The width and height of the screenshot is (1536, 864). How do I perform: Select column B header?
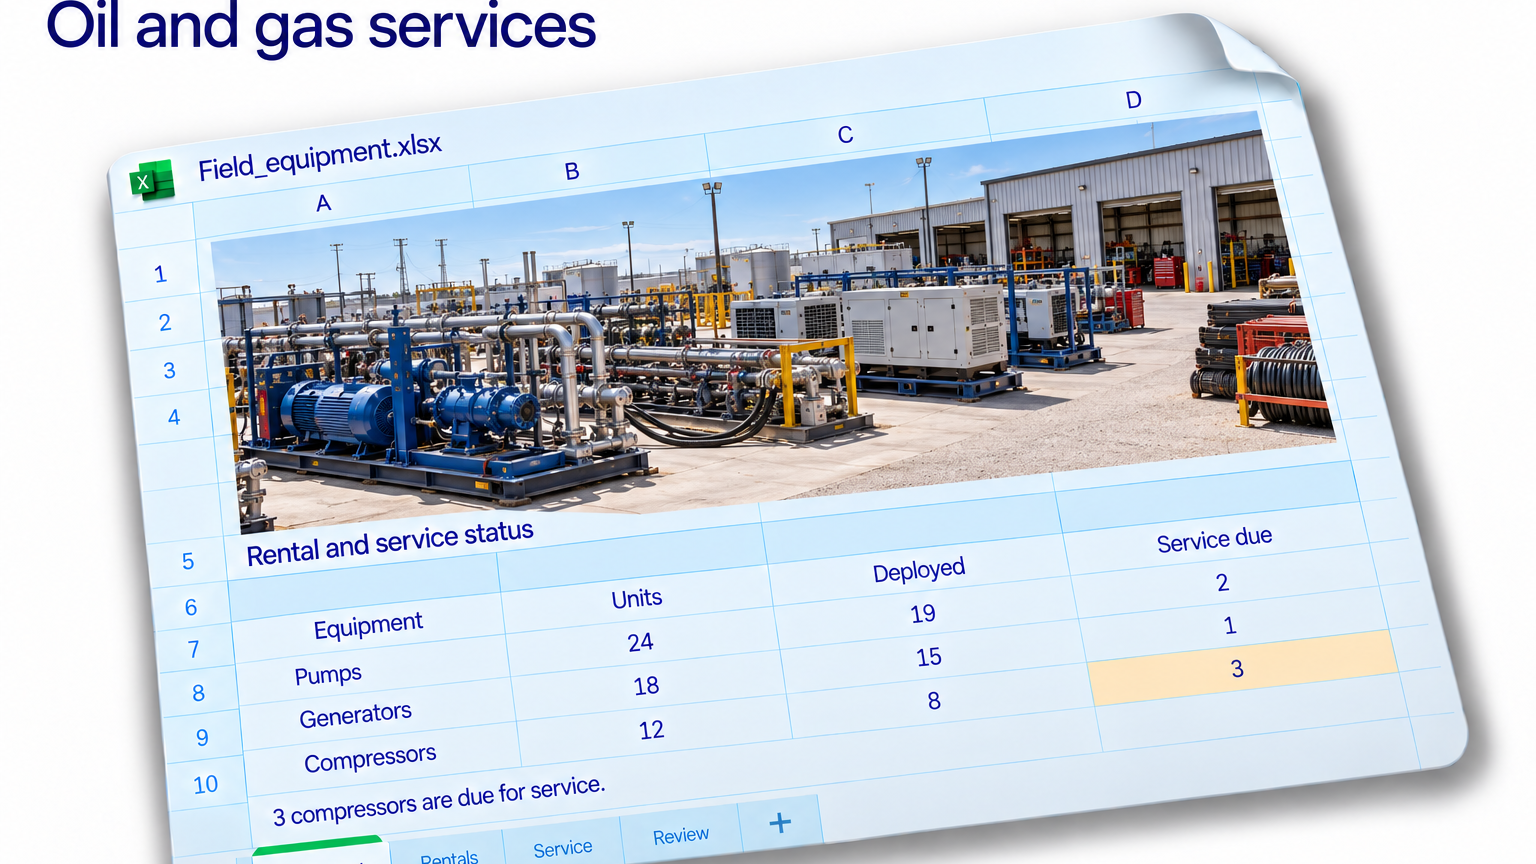tap(572, 171)
